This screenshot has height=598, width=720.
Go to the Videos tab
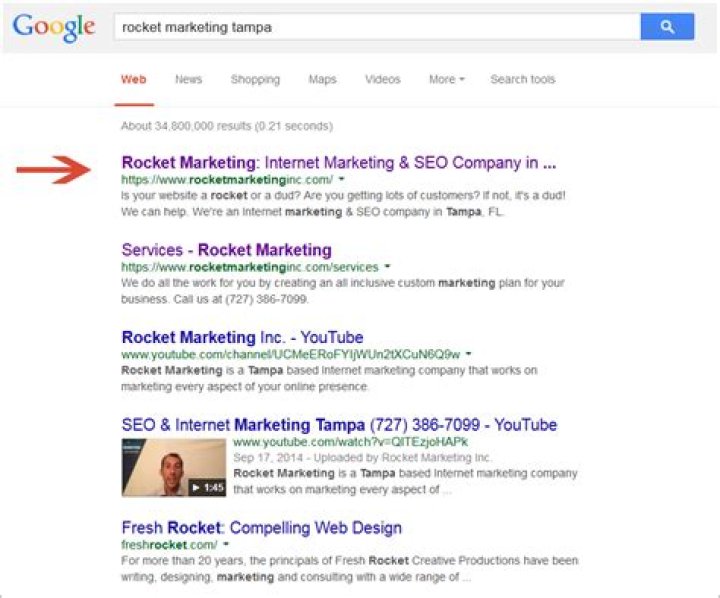pyautogui.click(x=382, y=80)
